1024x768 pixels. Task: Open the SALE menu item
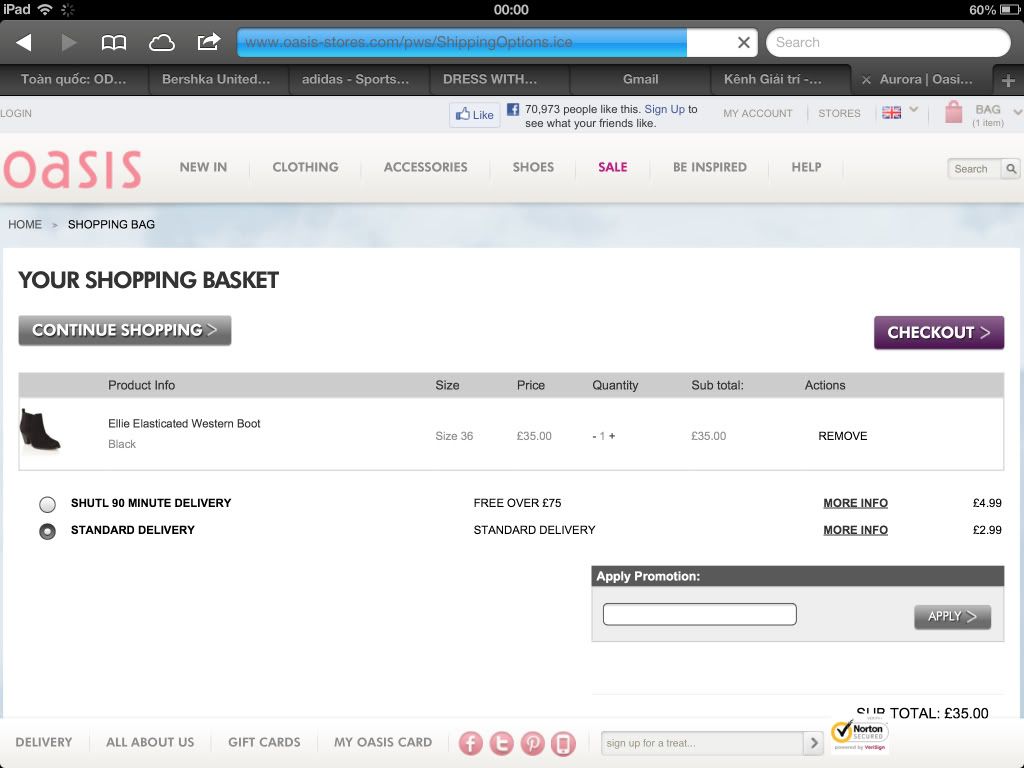coord(612,167)
